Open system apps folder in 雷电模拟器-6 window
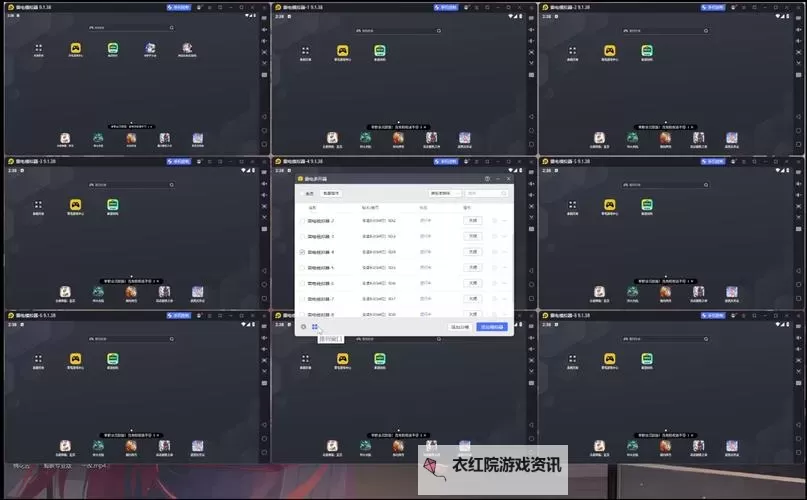 pos(39,359)
